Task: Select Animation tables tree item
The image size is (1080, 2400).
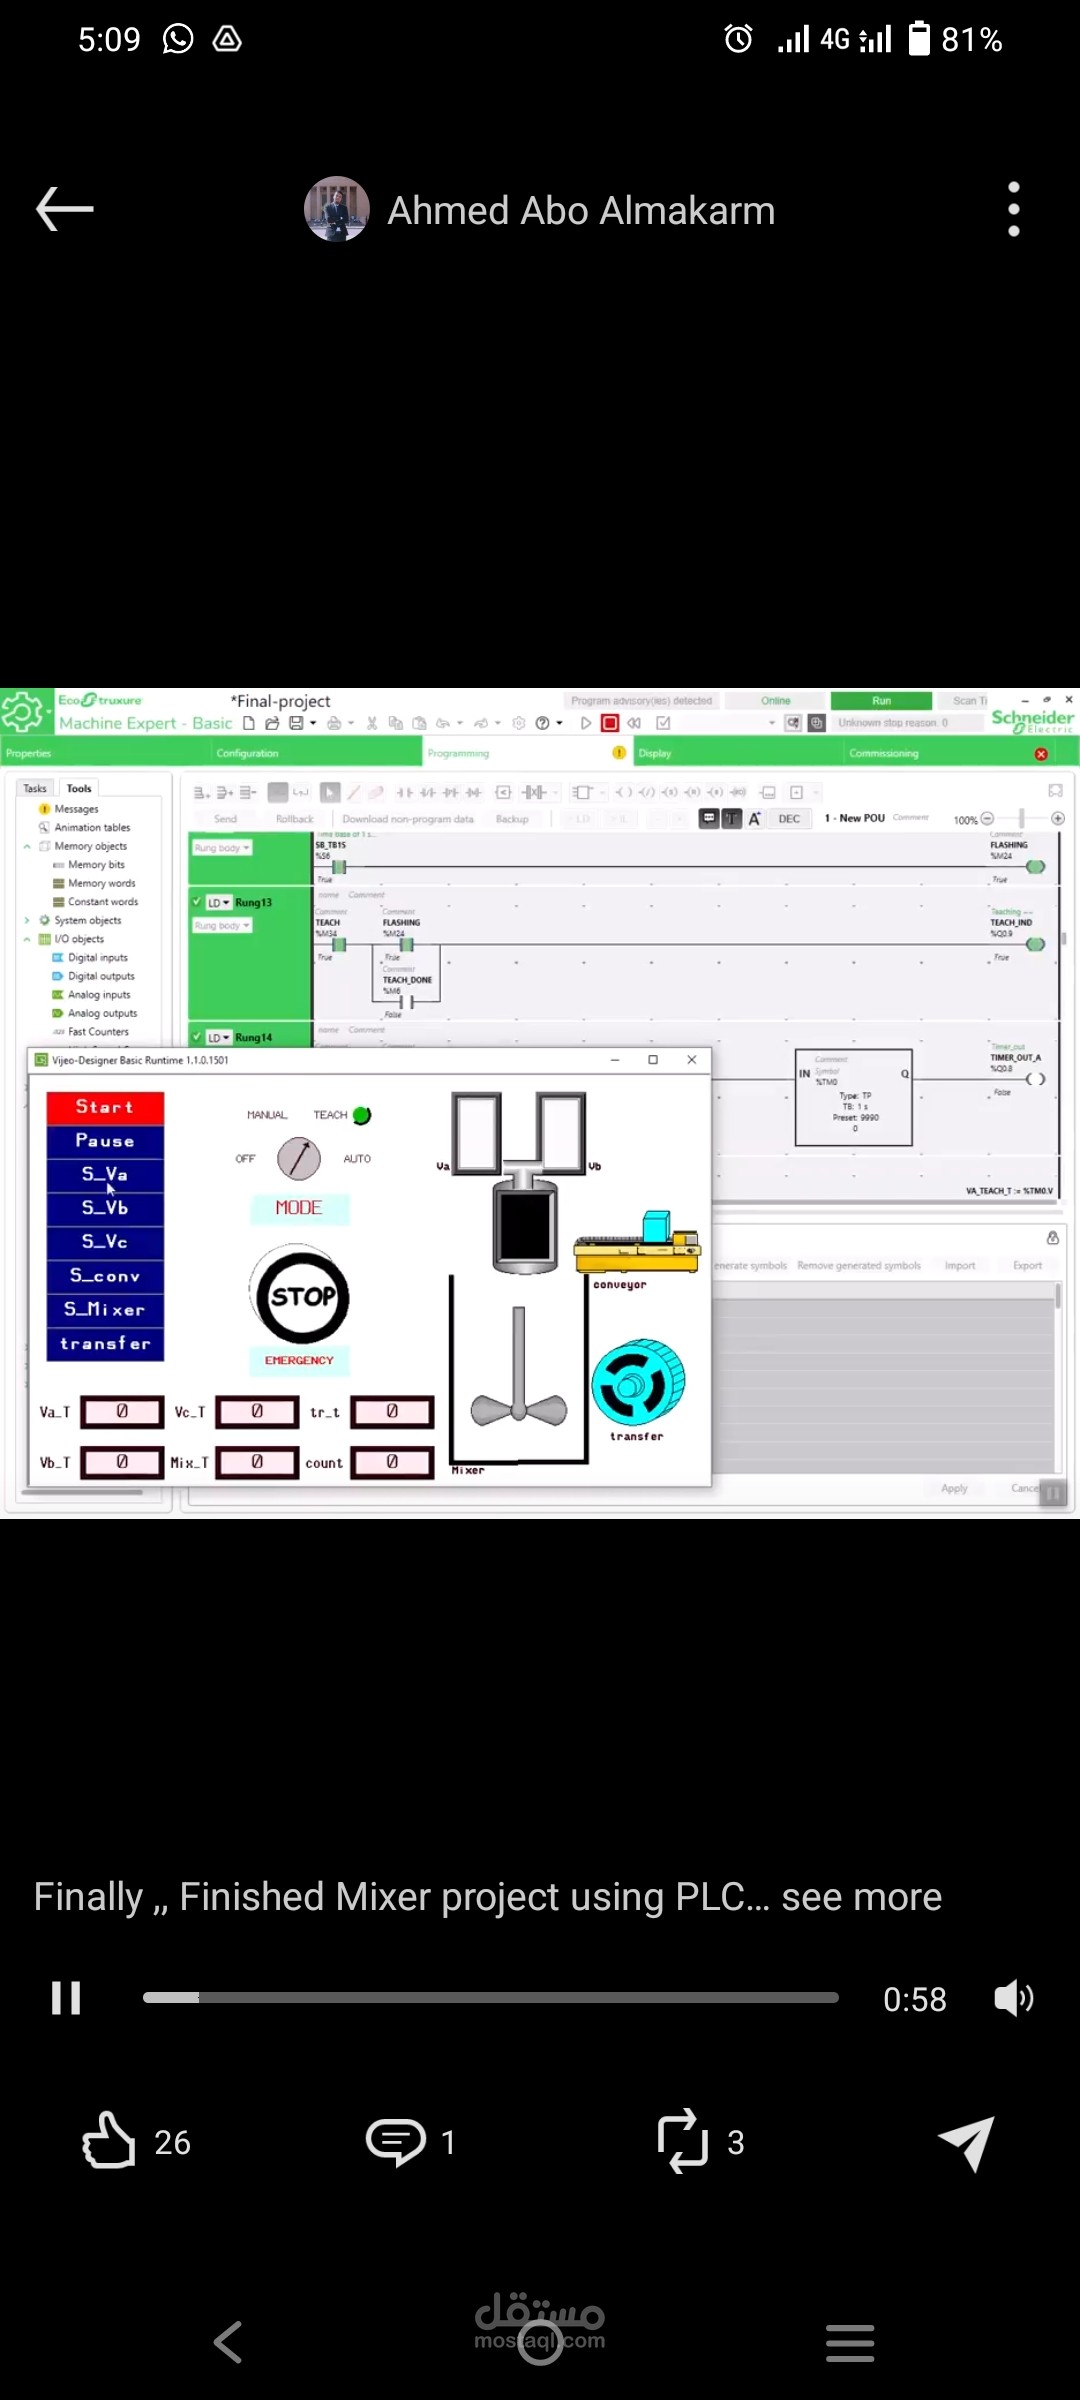Action: coord(92,827)
